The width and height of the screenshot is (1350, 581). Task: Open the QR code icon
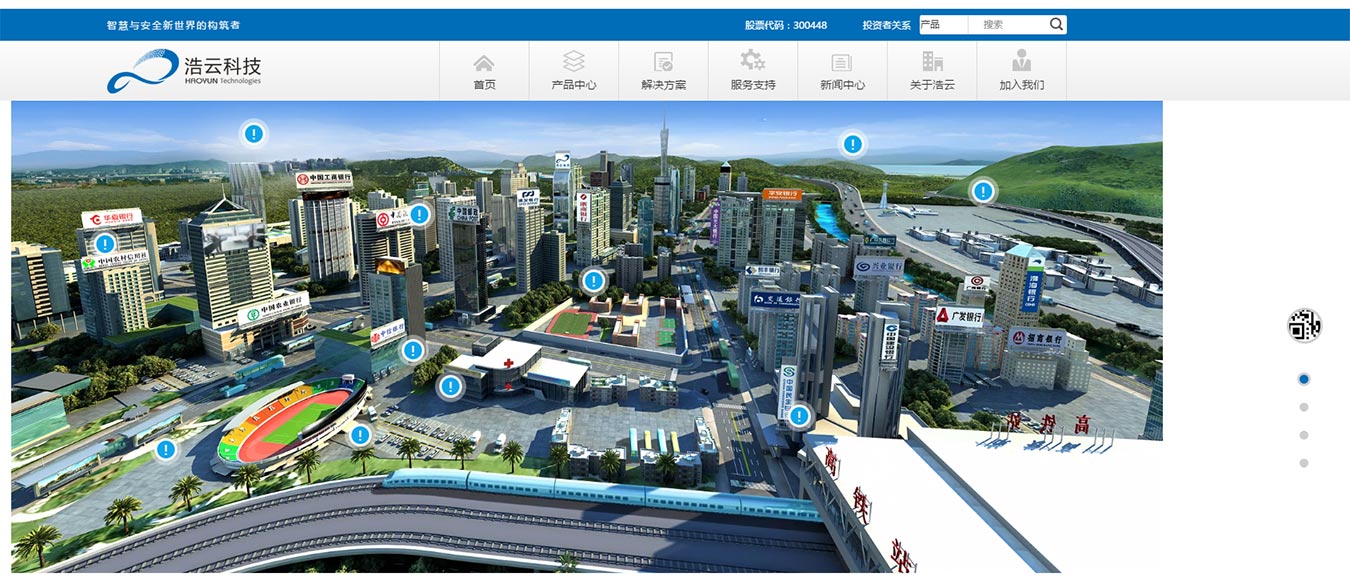click(1303, 326)
